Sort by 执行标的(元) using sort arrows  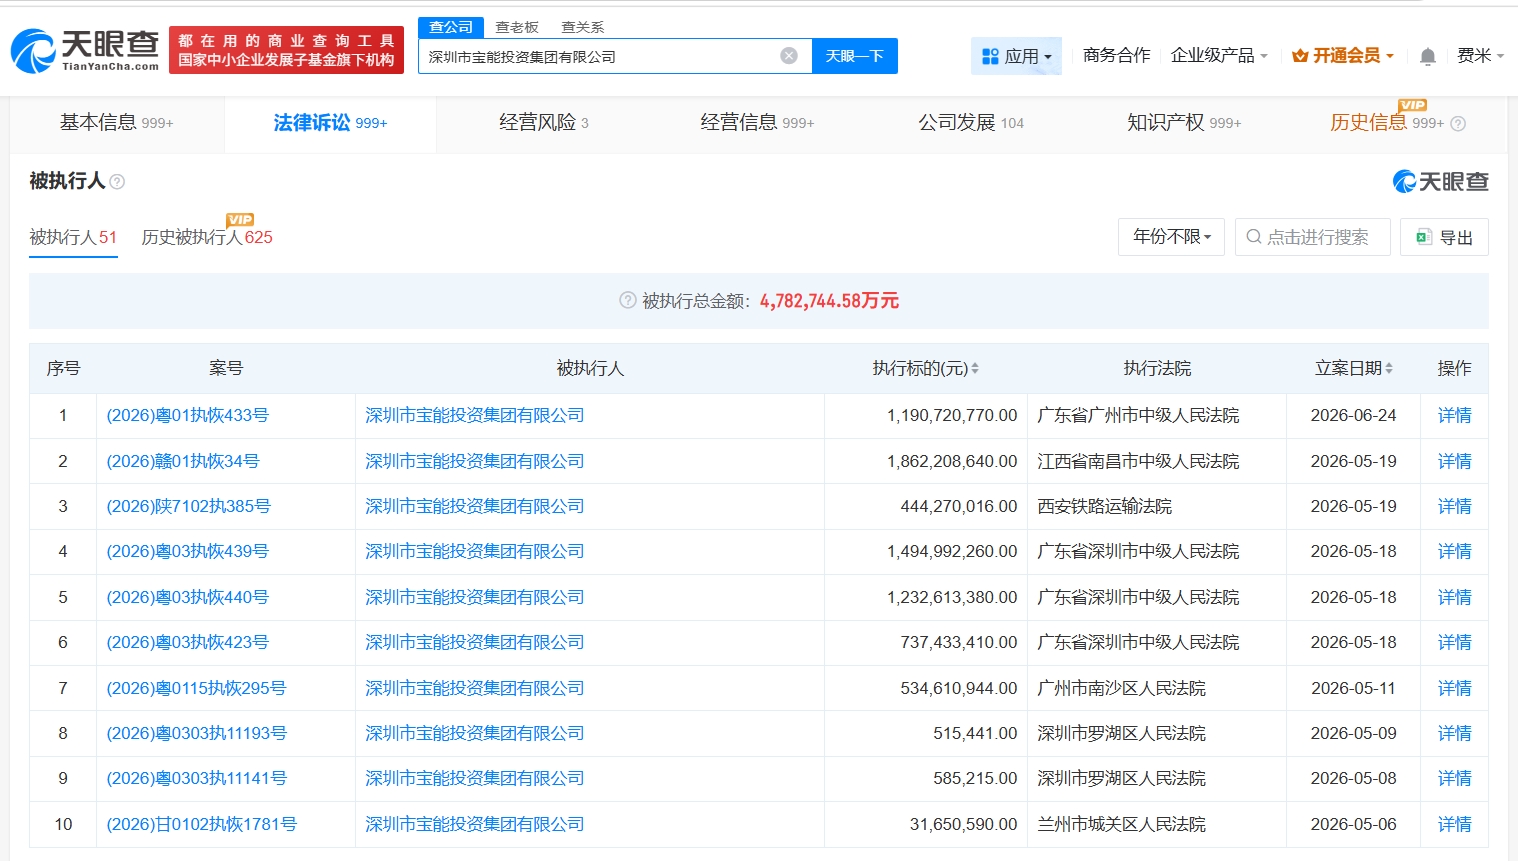point(975,369)
